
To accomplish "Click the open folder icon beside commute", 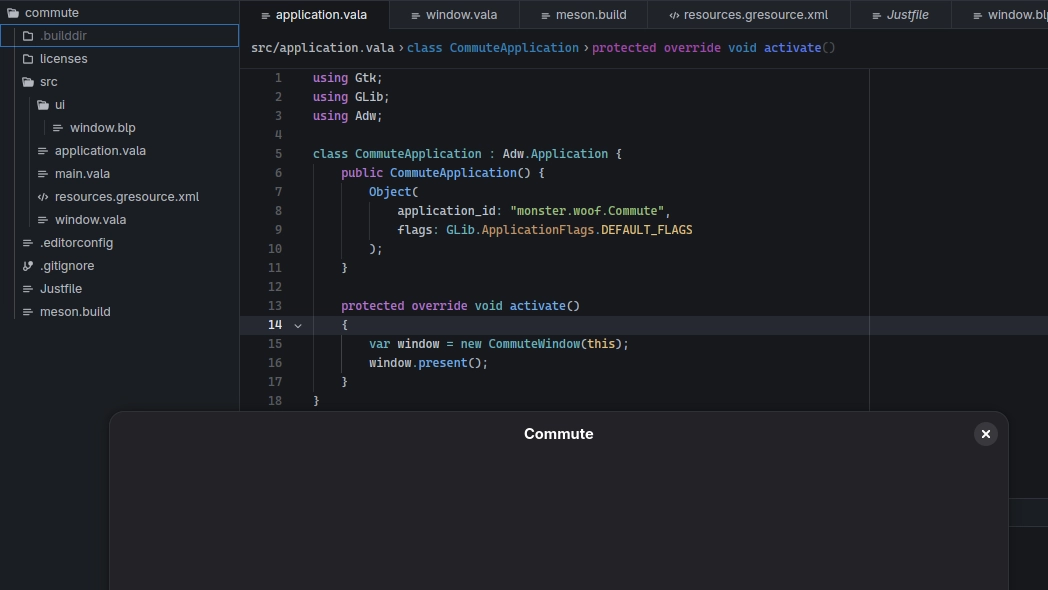I will (x=13, y=13).
